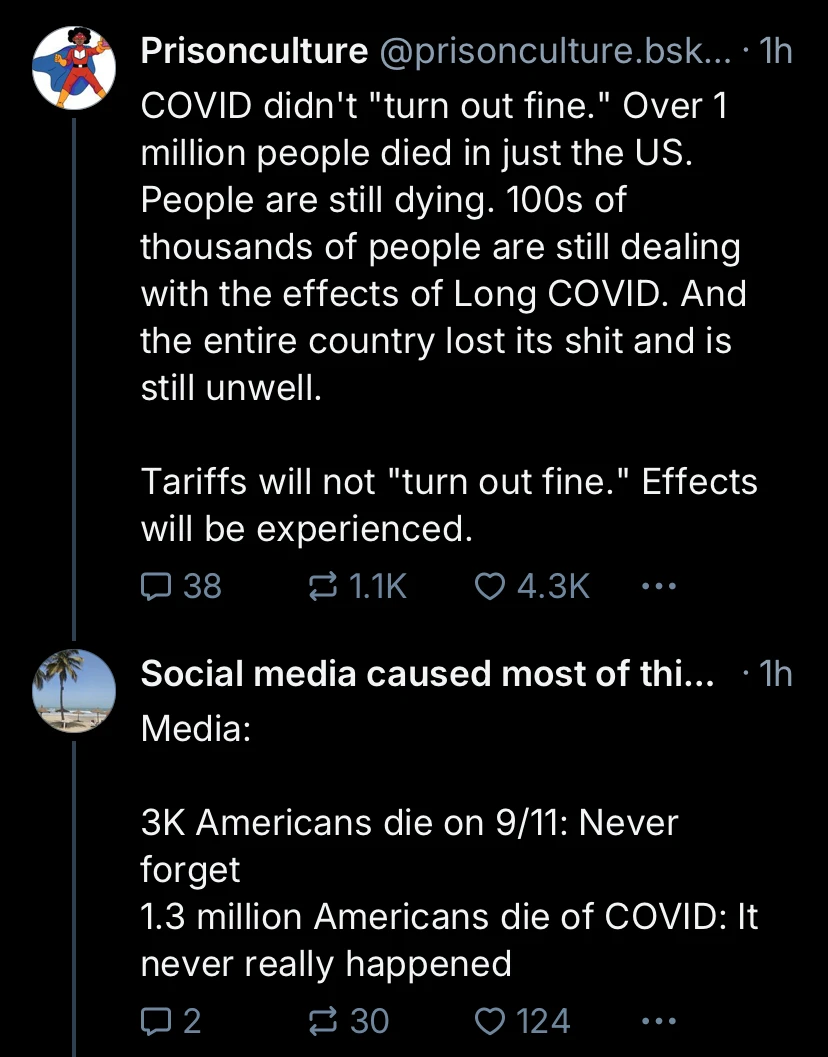Viewport: 828px width, 1057px height.
Task: Open Prisonculture's superhero avatar
Action: point(75,67)
